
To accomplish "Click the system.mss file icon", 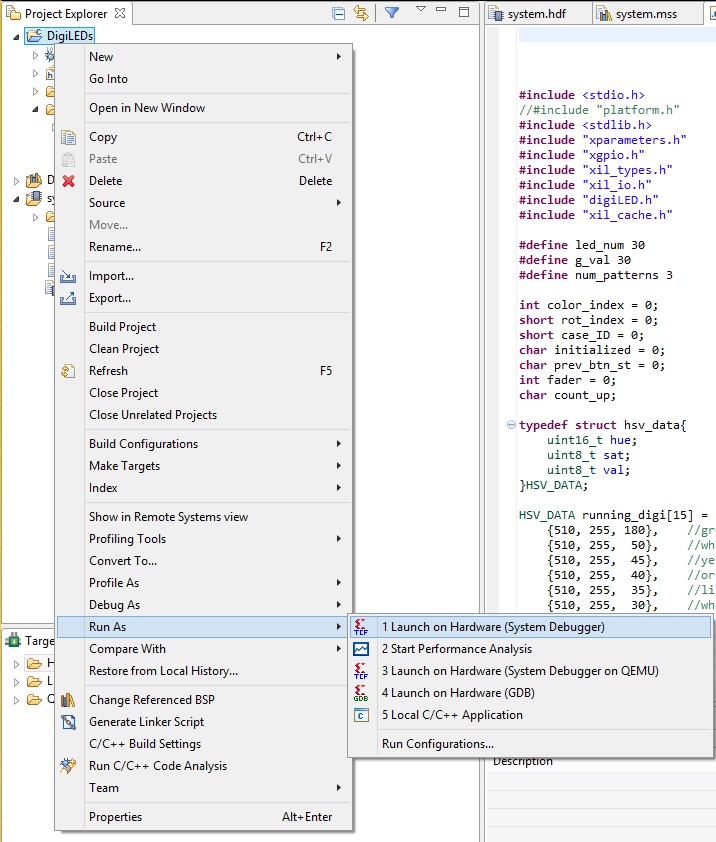I will (604, 14).
